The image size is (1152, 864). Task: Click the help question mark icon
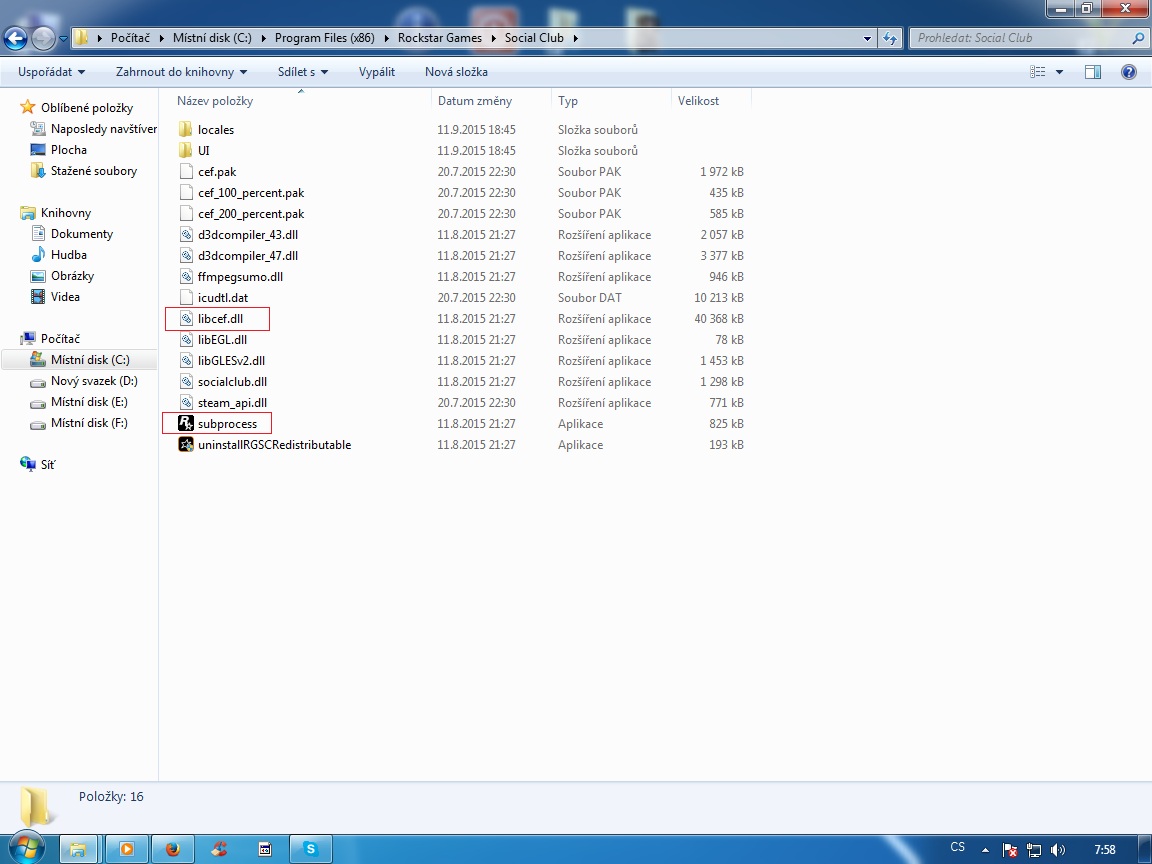[x=1129, y=72]
